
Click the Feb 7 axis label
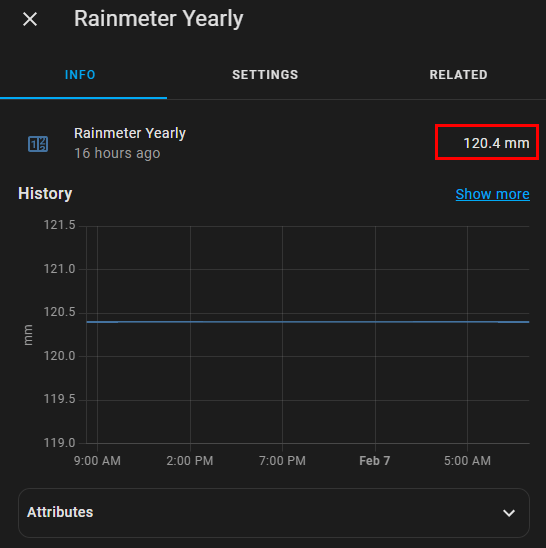375,461
